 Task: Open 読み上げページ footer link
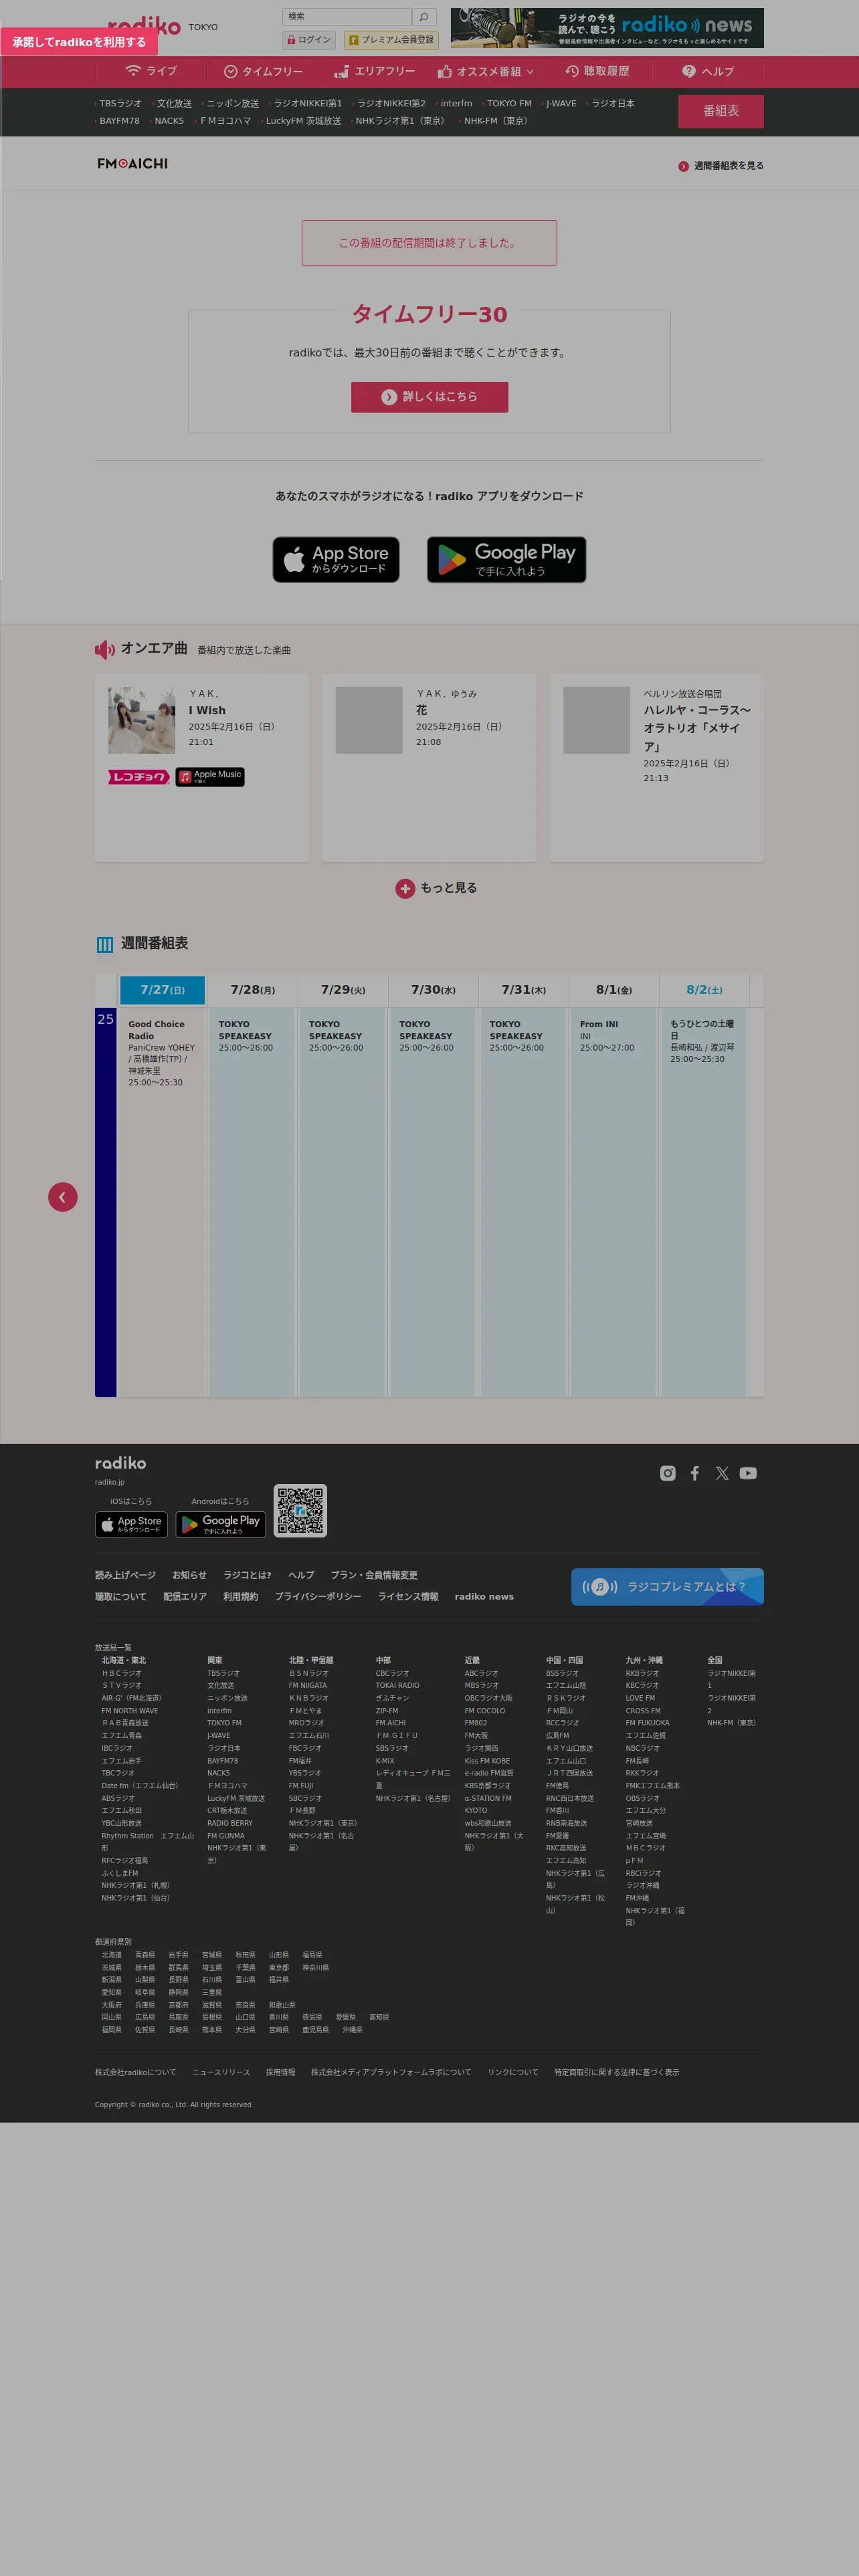(125, 1575)
